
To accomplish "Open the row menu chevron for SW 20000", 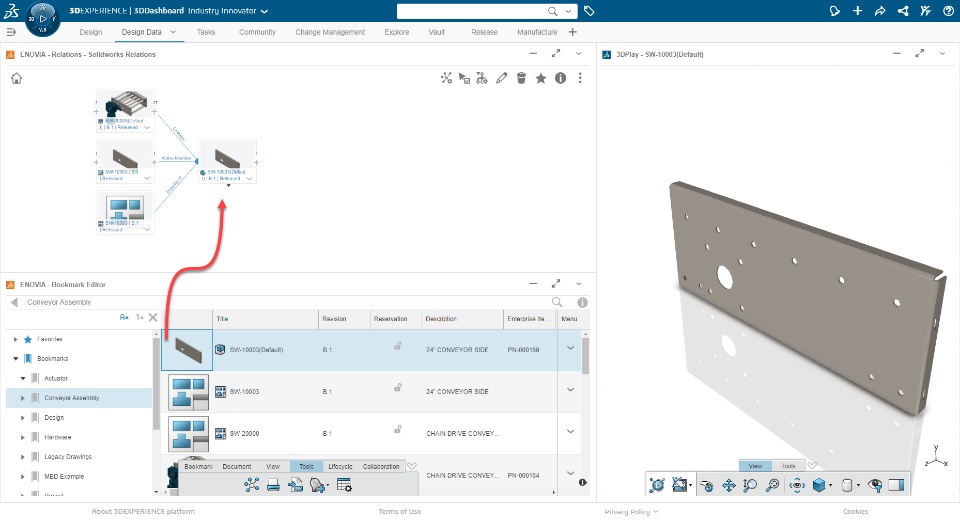I will tap(571, 432).
